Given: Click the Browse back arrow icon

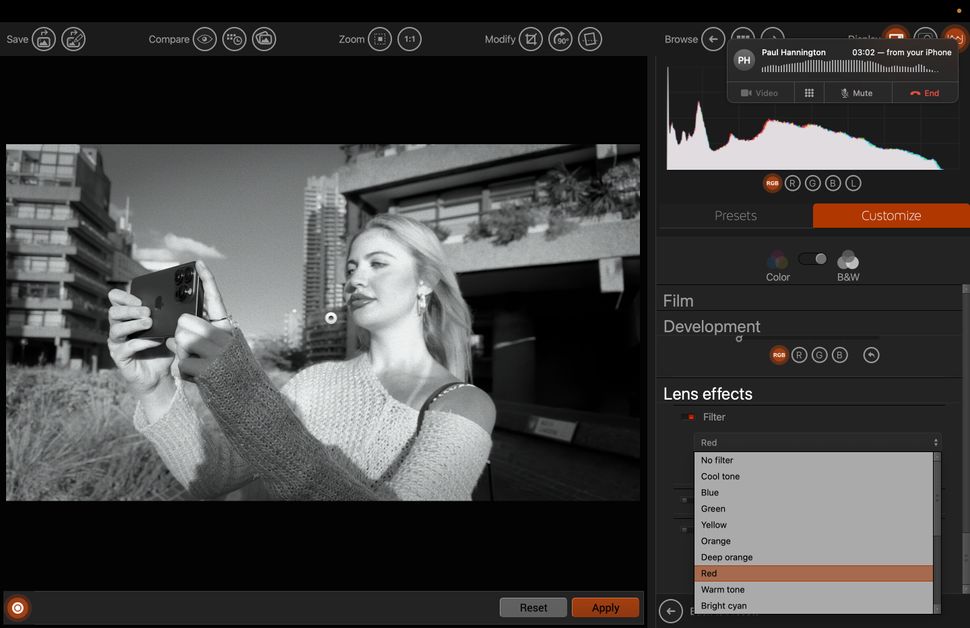Looking at the screenshot, I should [x=713, y=39].
